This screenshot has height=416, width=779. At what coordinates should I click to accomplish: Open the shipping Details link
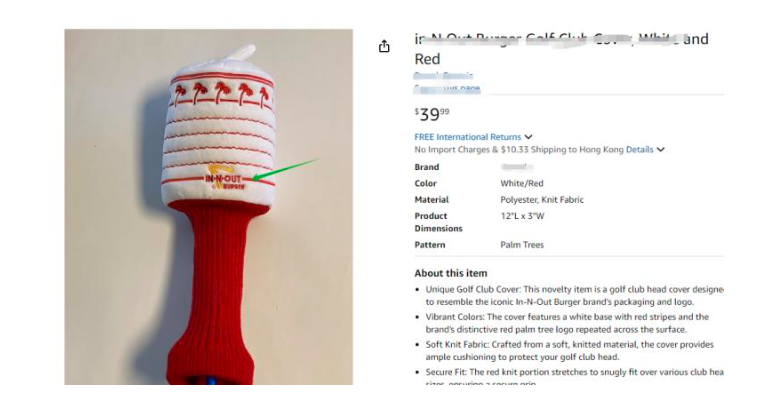pyautogui.click(x=639, y=150)
